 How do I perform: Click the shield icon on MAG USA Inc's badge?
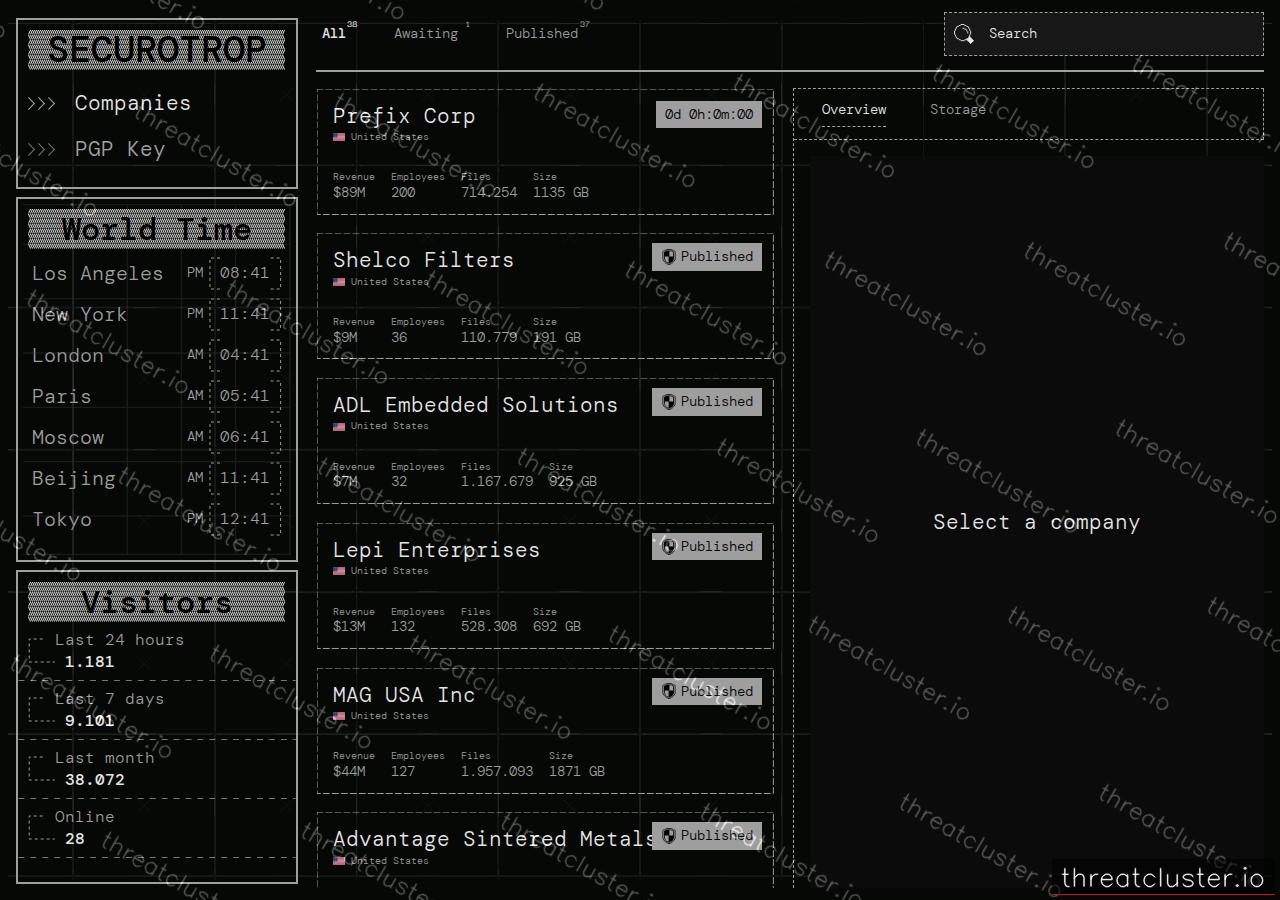tap(669, 692)
